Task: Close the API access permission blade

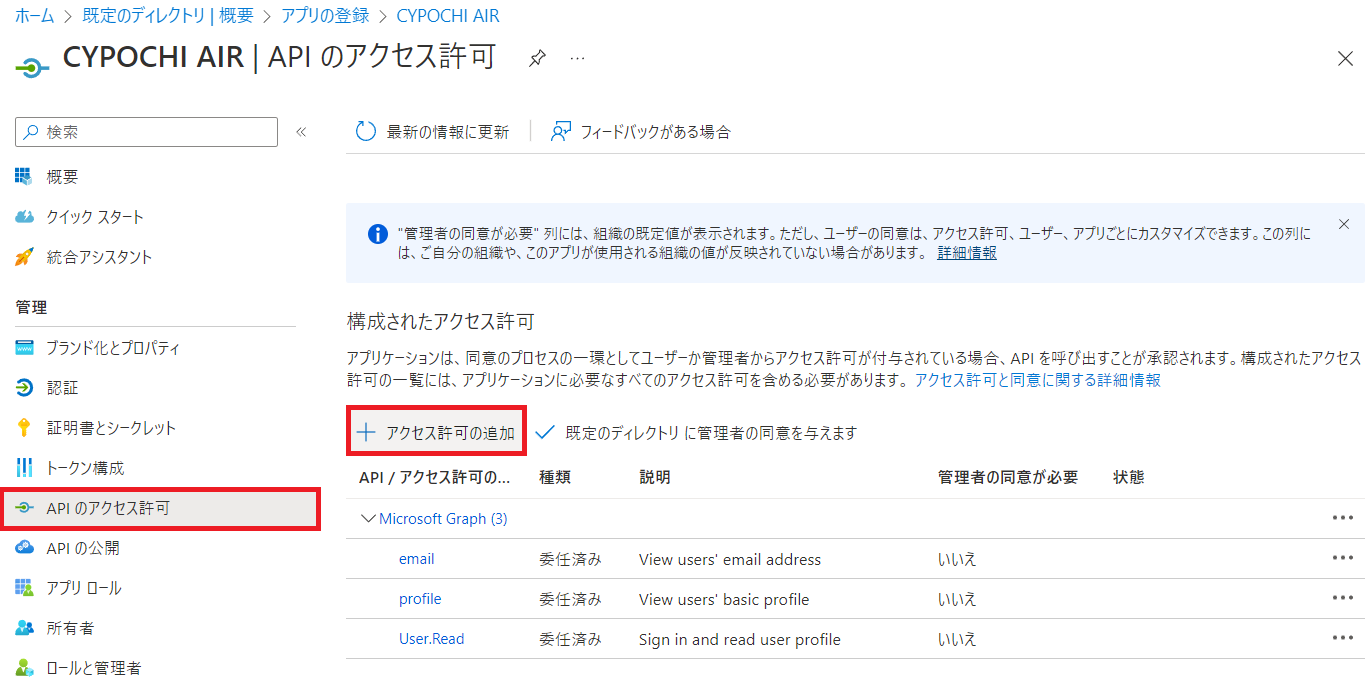Action: [1345, 58]
